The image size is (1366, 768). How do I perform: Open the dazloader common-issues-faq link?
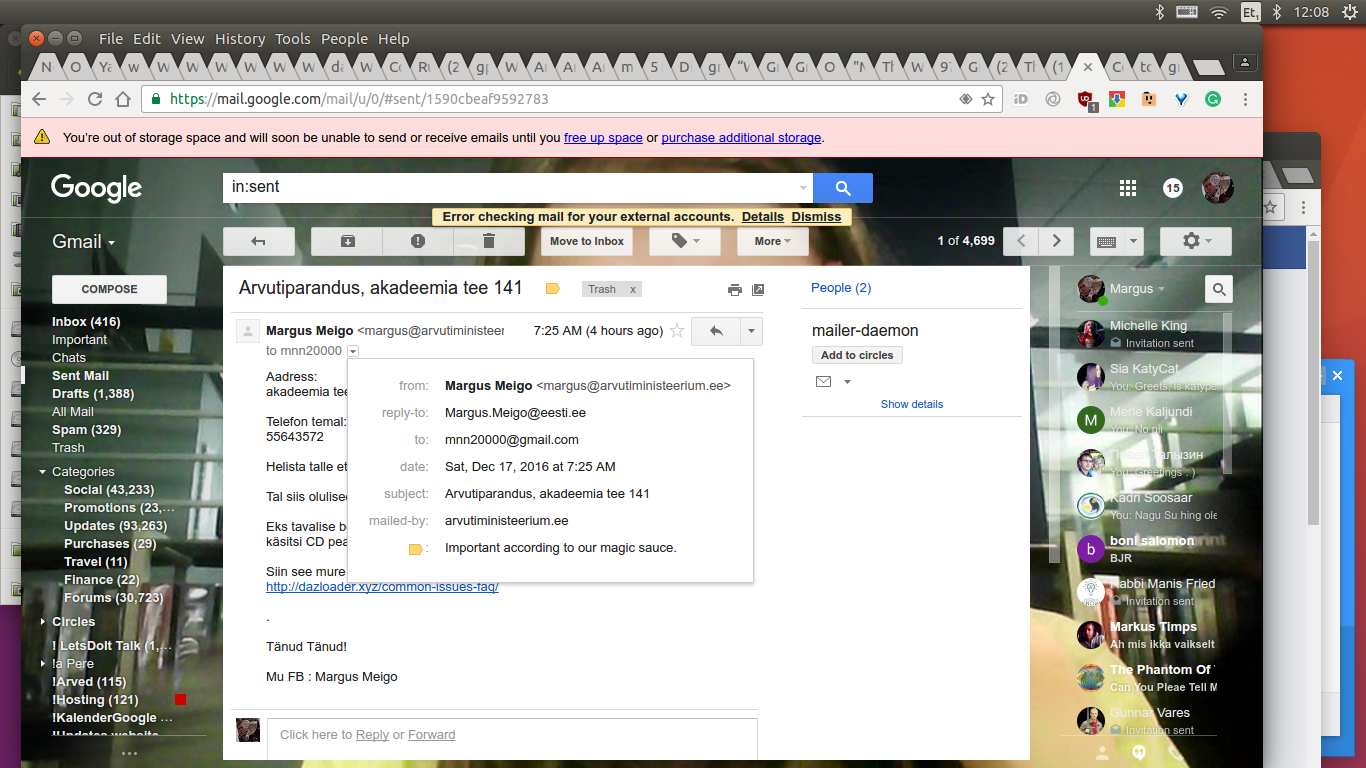click(x=382, y=587)
